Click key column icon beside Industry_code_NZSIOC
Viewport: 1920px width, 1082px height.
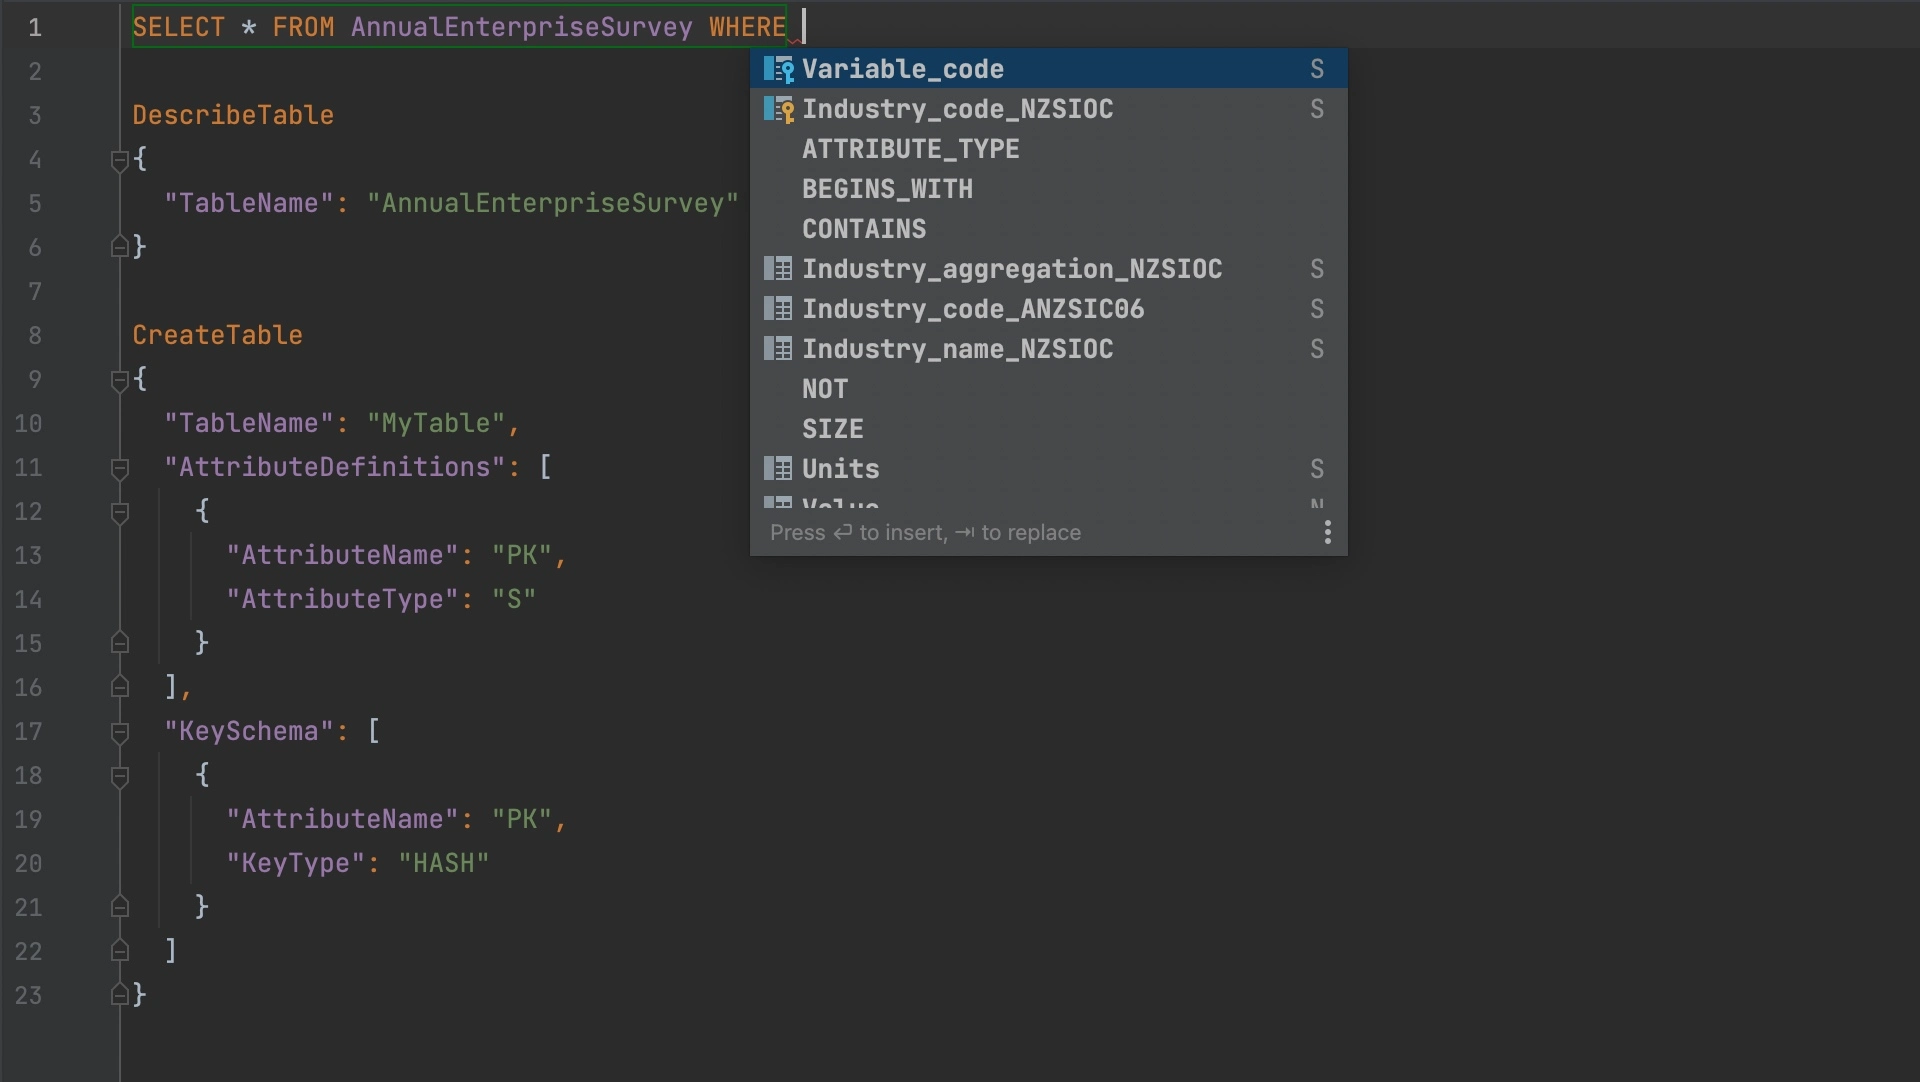(779, 109)
